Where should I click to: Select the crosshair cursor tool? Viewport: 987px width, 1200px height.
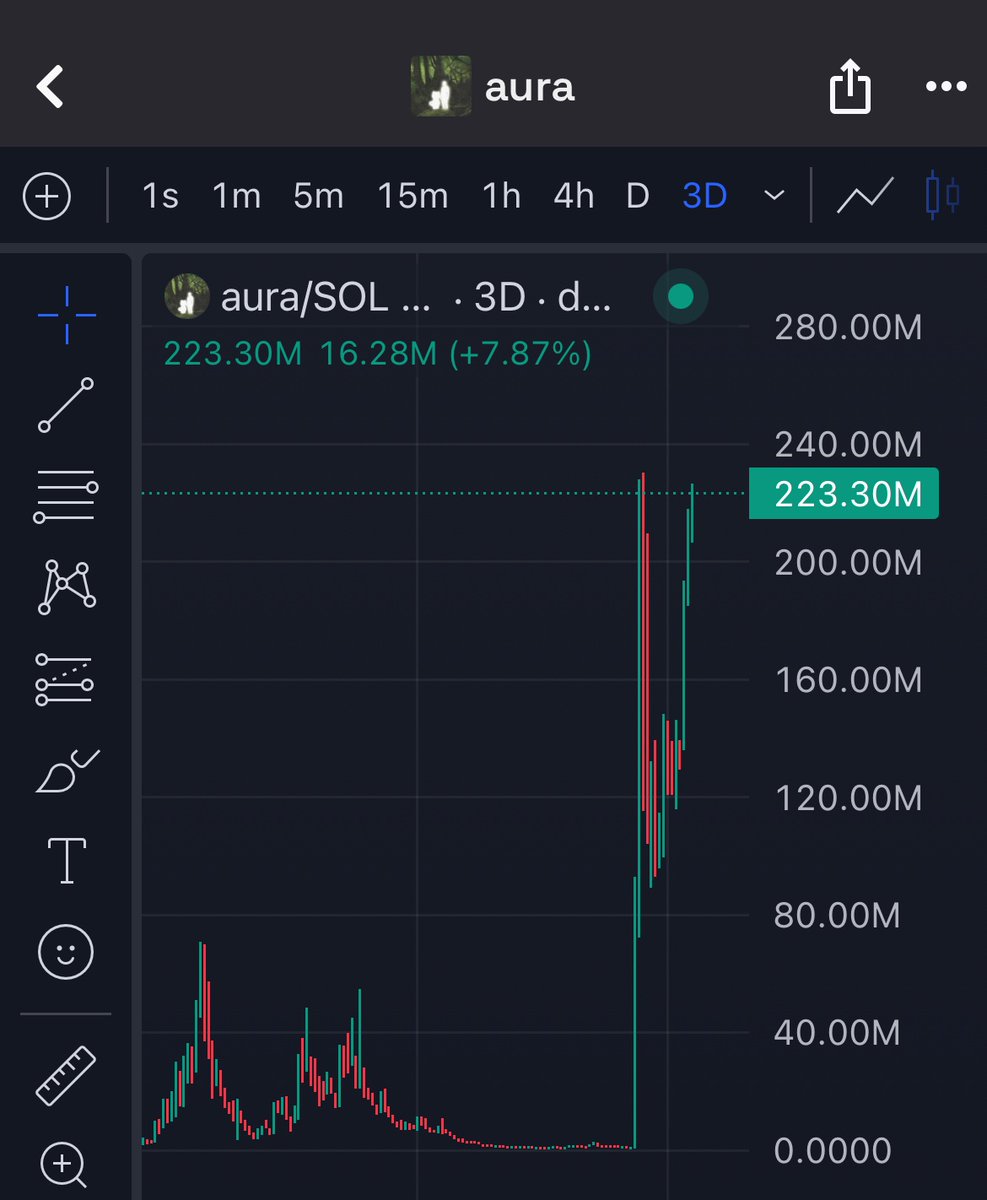67,315
